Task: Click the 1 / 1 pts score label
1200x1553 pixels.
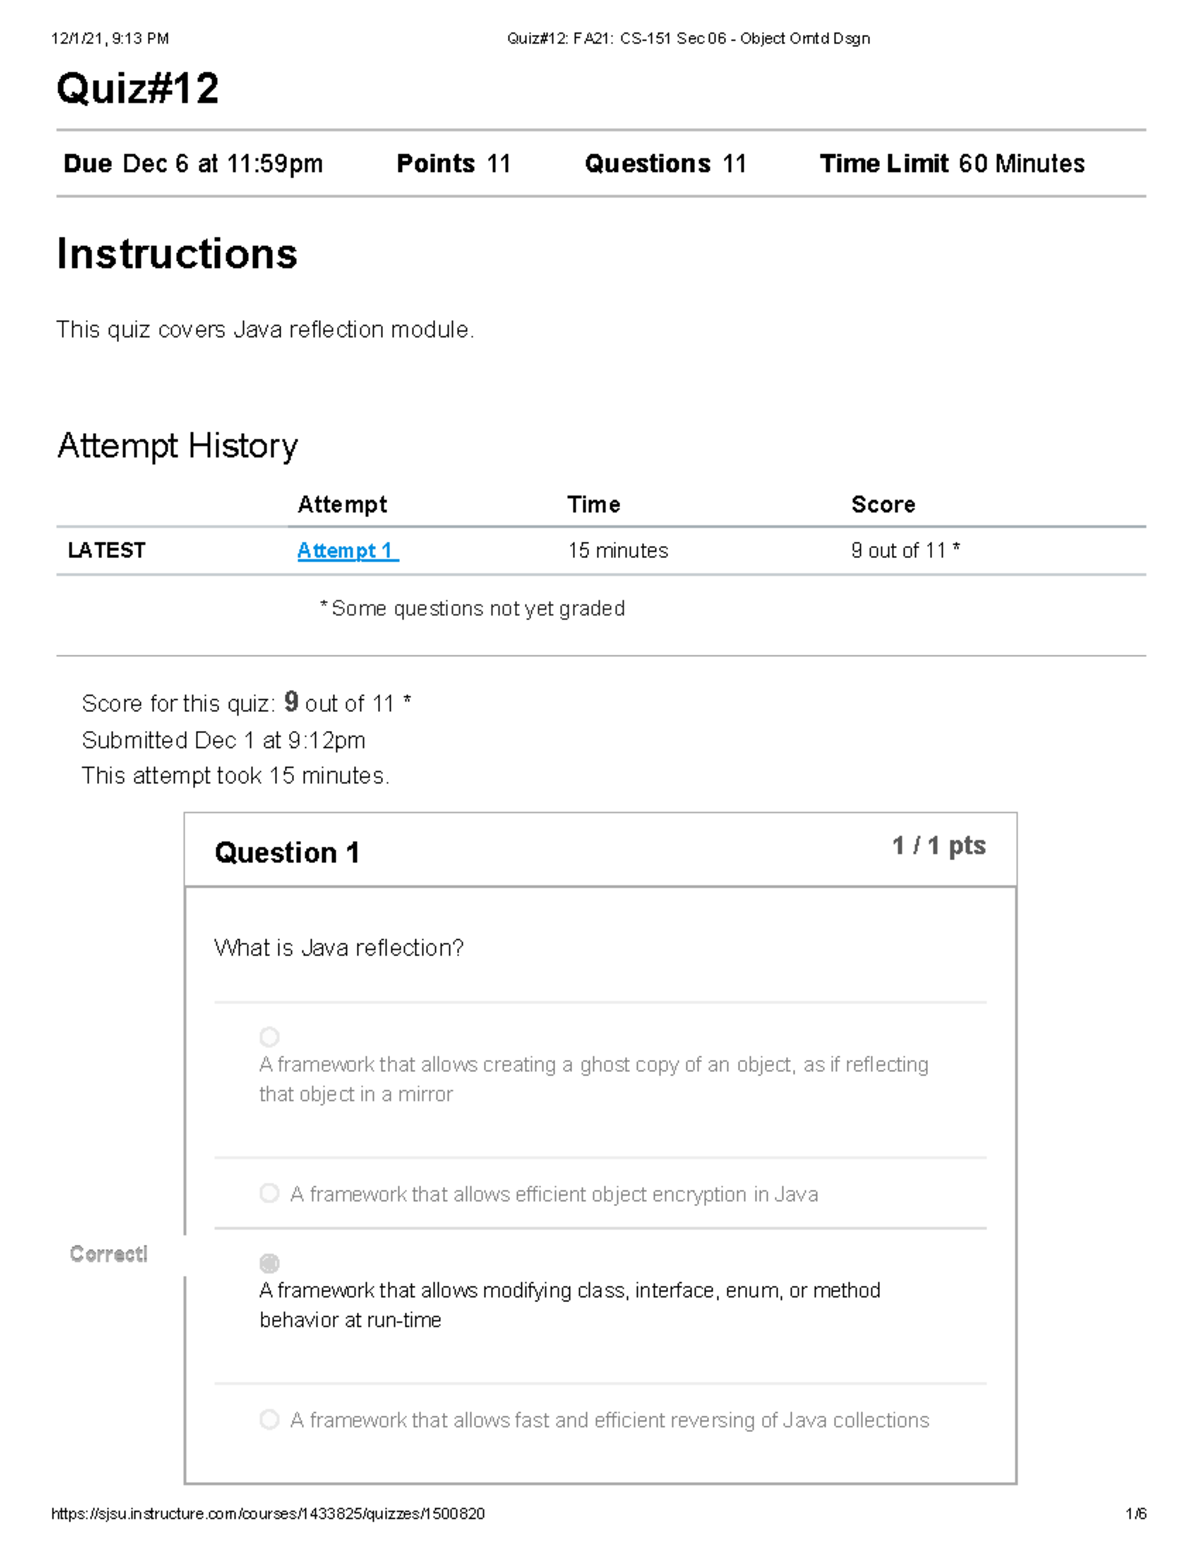Action: tap(938, 846)
